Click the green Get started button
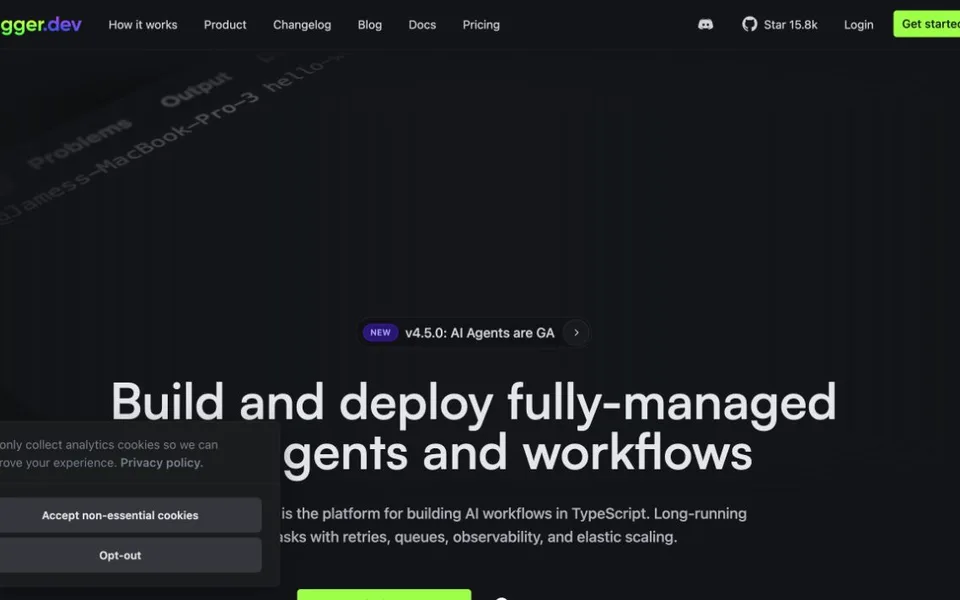Viewport: 960px width, 600px height. point(927,24)
